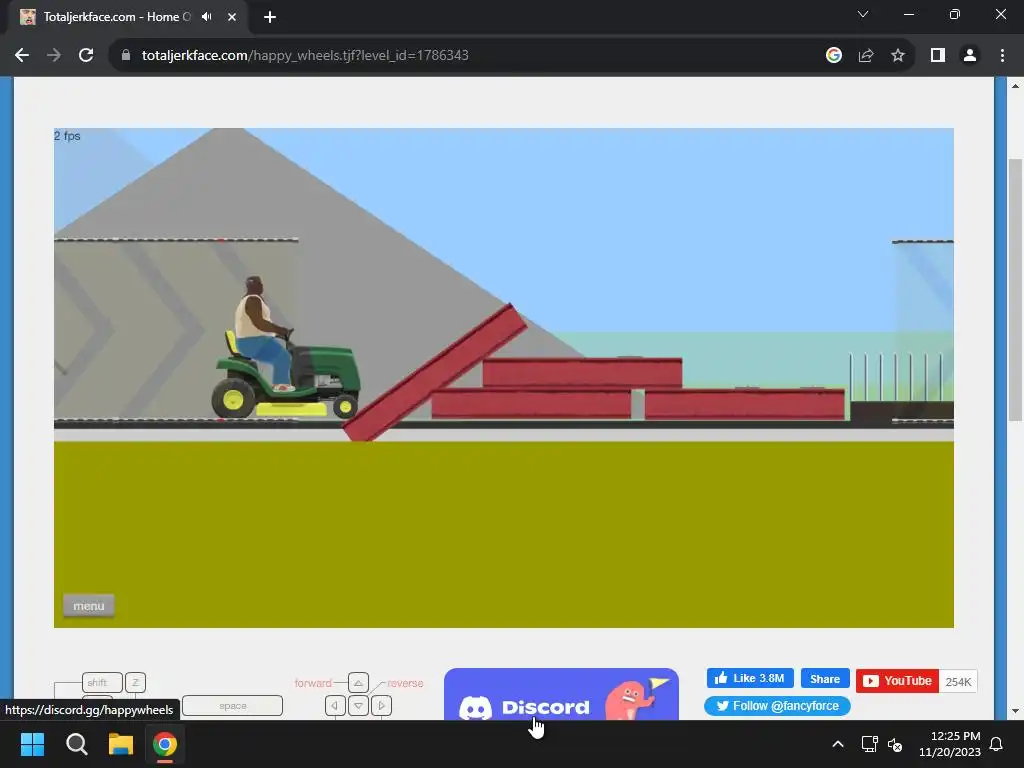
Task: Click the scrollbar down arrow
Action: (1016, 711)
